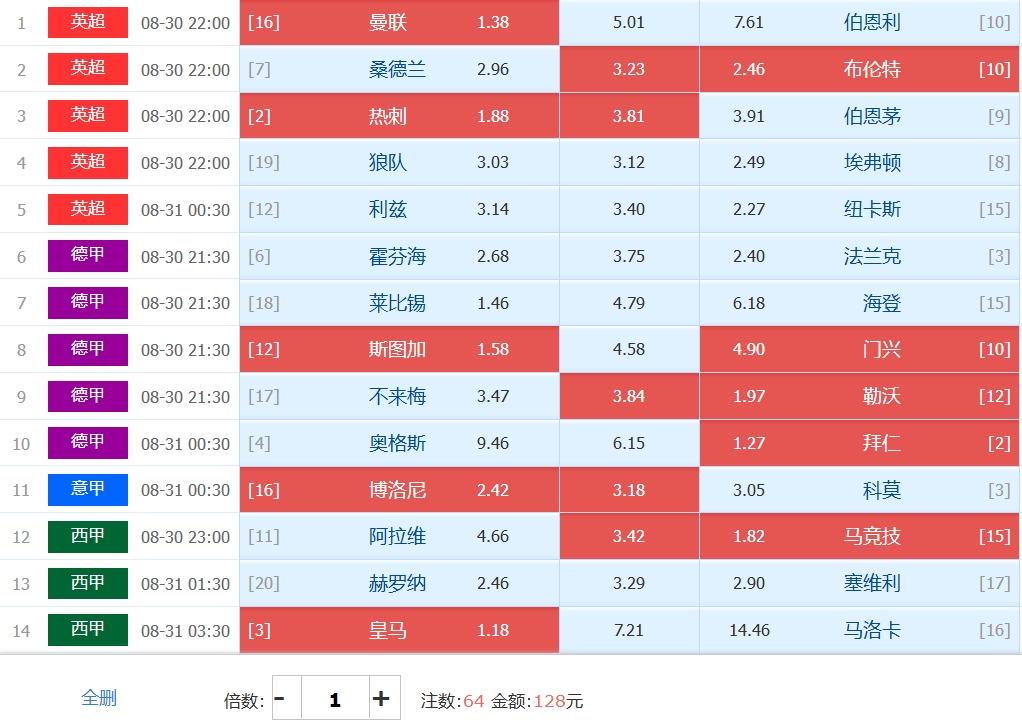The height and width of the screenshot is (724, 1022).
Task: Toggle draw odds 3.81 in 热刺 row
Action: pos(629,116)
